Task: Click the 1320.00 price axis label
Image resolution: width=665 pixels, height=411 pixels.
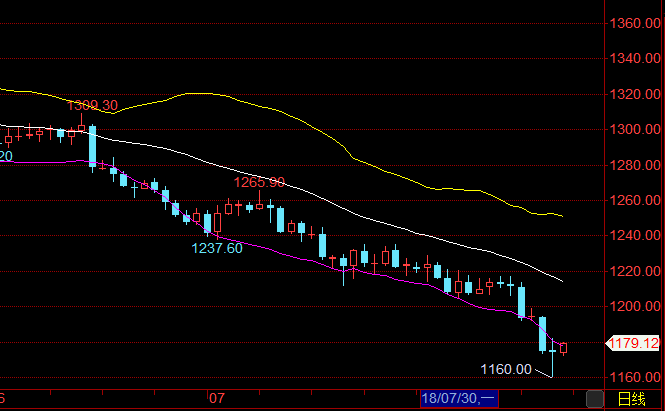Action: (x=634, y=94)
